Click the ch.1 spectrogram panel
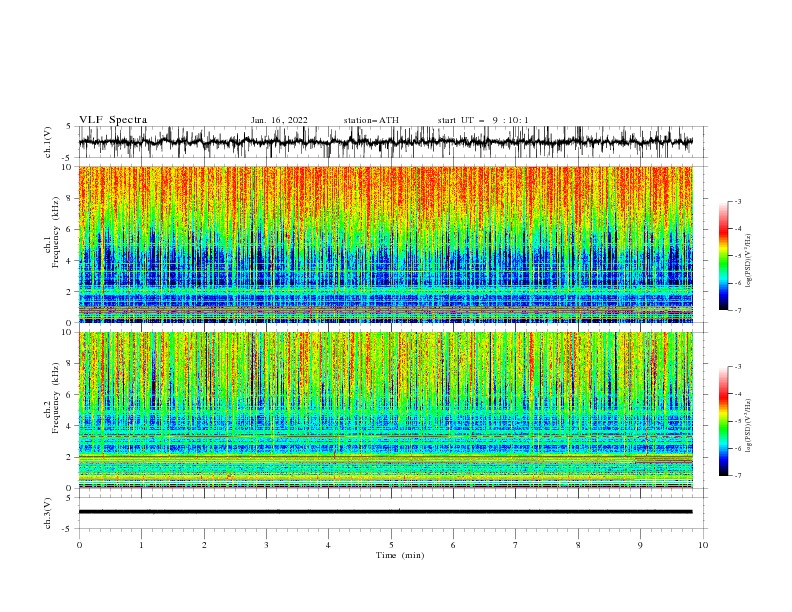792x612 pixels. point(385,244)
